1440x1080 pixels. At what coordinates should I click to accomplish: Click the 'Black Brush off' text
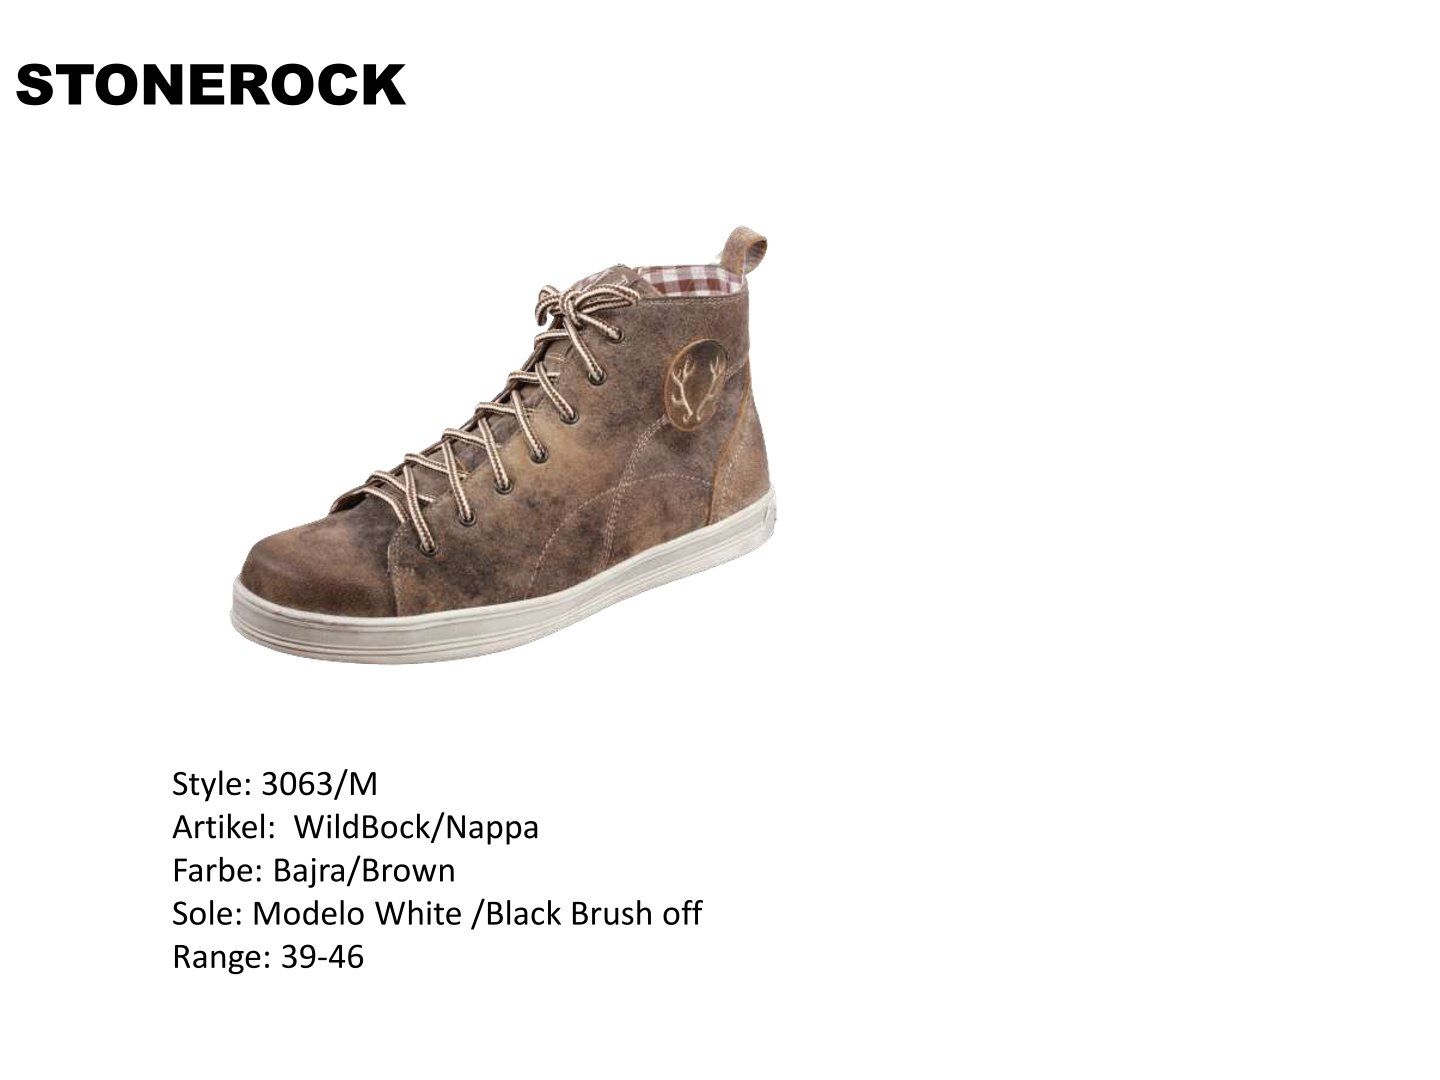pos(593,913)
